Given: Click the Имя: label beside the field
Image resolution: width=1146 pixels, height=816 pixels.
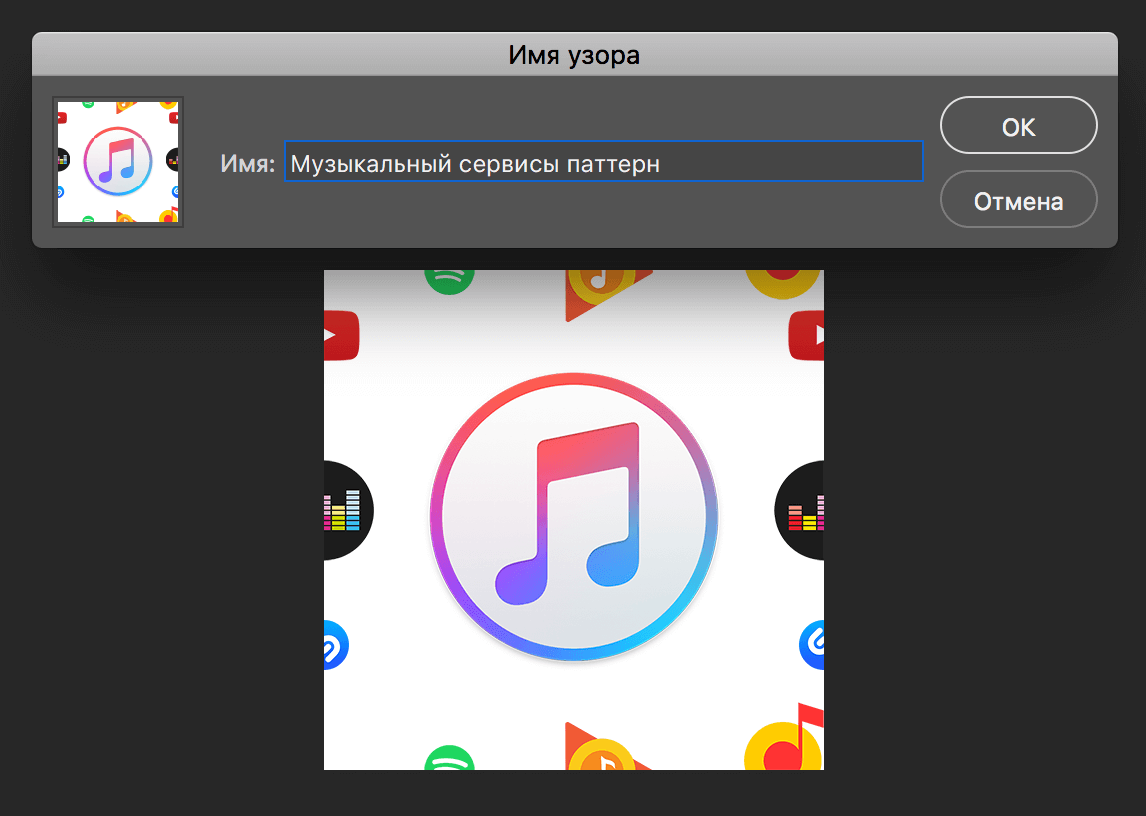Looking at the screenshot, I should (x=247, y=163).
